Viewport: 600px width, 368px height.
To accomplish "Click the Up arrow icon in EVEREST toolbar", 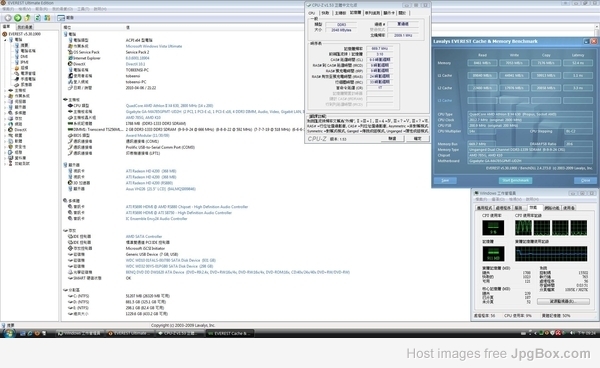I will 28,18.
